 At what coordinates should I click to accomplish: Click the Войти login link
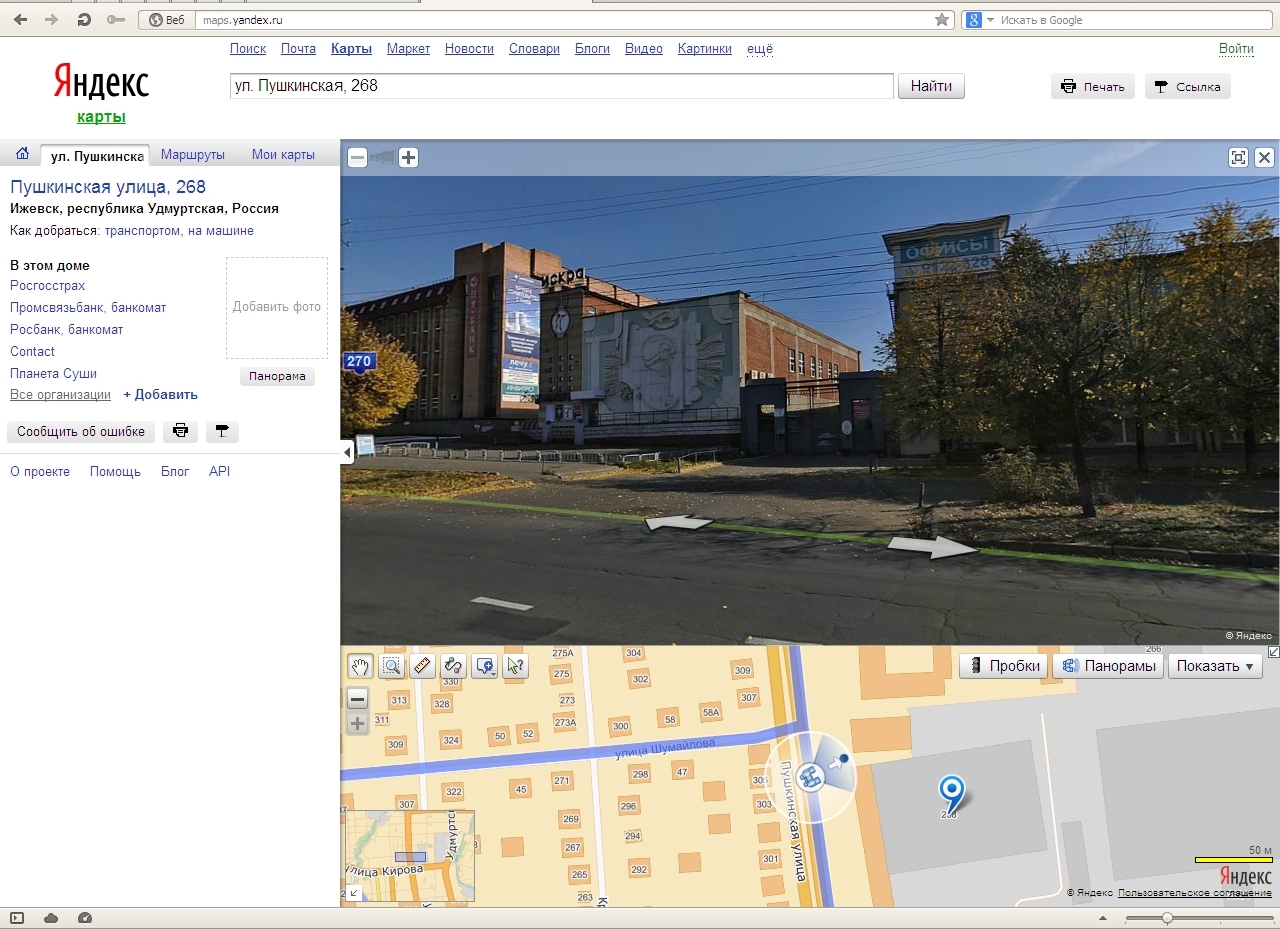click(x=1236, y=49)
